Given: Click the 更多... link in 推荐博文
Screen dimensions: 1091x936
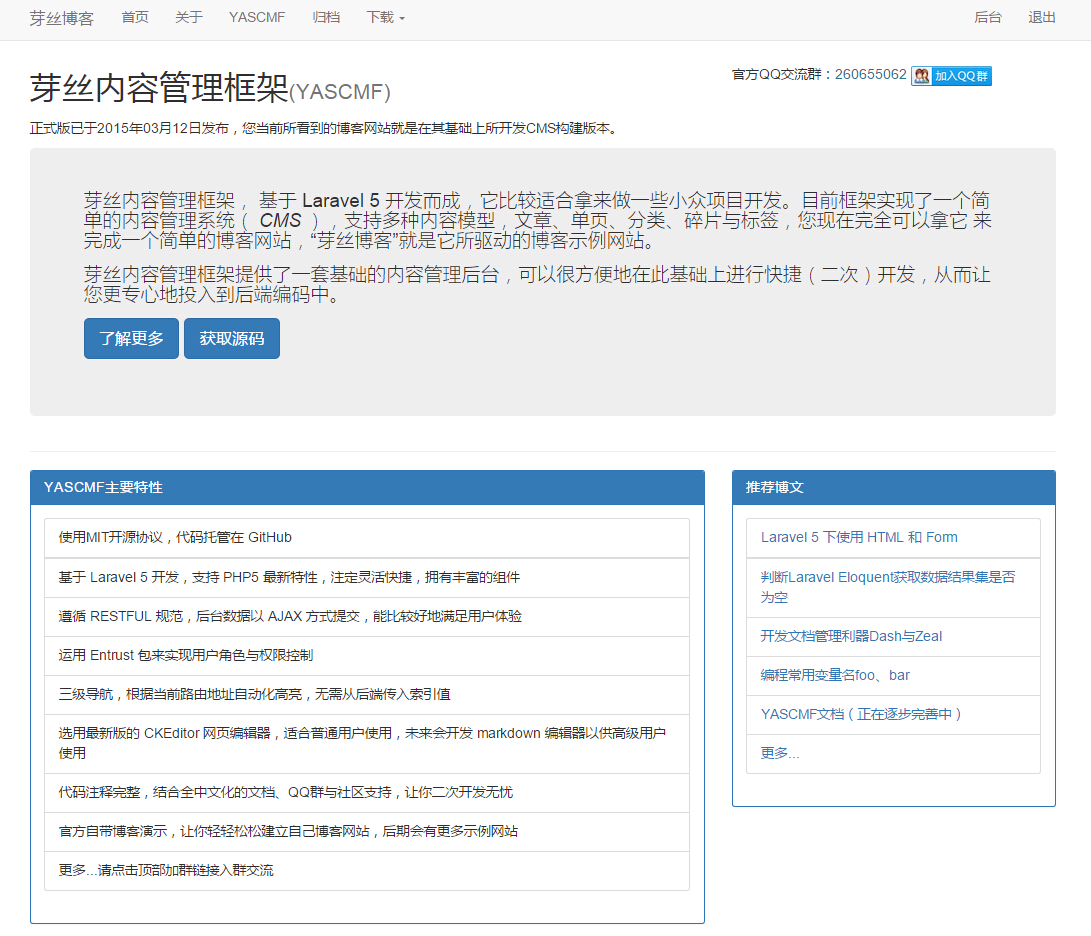Looking at the screenshot, I should click(779, 753).
